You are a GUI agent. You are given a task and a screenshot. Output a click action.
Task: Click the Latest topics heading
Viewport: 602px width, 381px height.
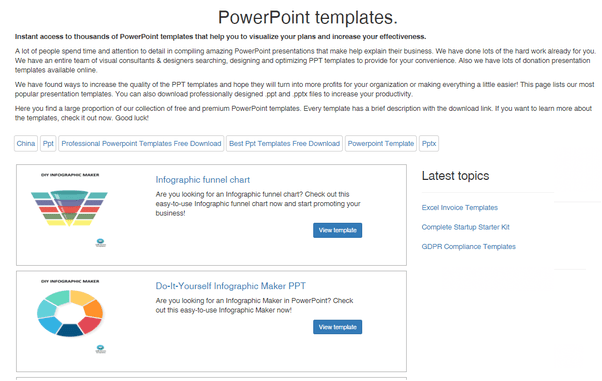tap(455, 176)
